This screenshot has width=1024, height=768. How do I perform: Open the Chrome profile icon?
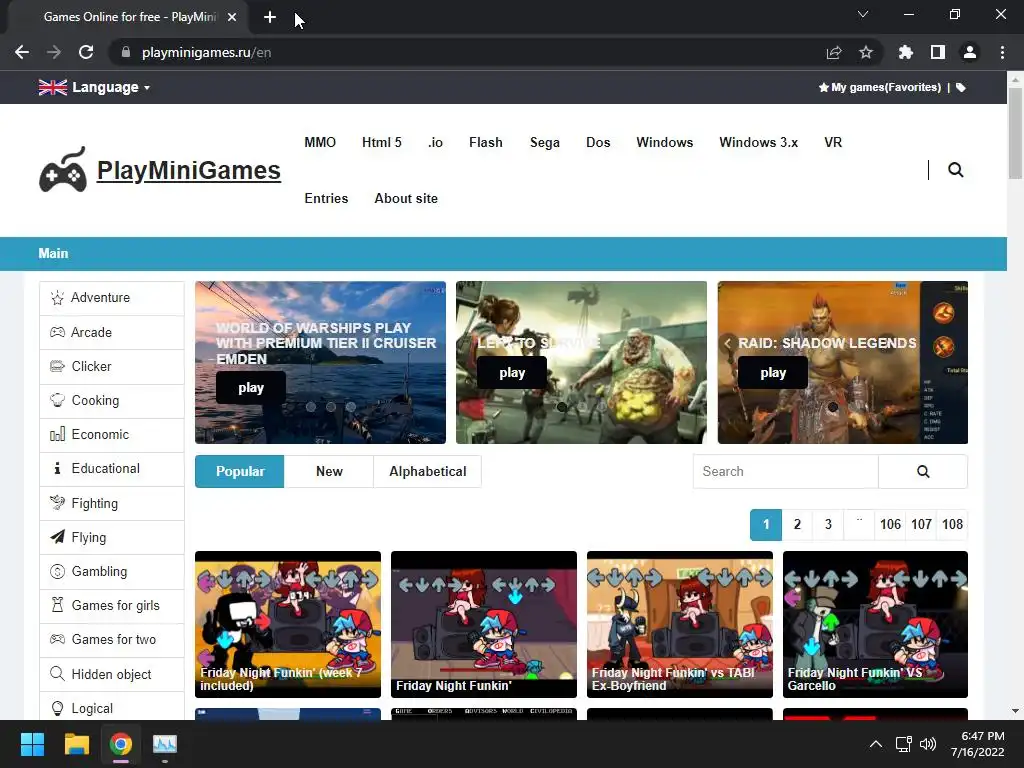(x=970, y=52)
